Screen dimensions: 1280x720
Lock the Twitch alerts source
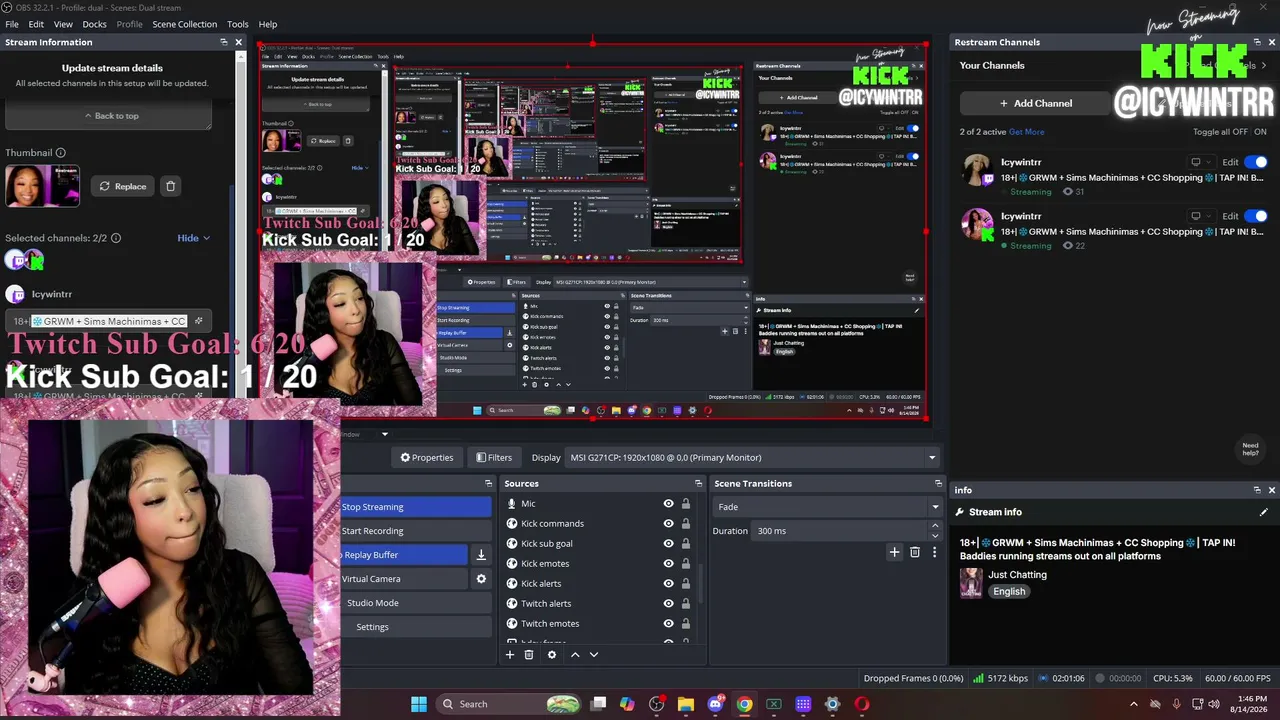[685, 604]
